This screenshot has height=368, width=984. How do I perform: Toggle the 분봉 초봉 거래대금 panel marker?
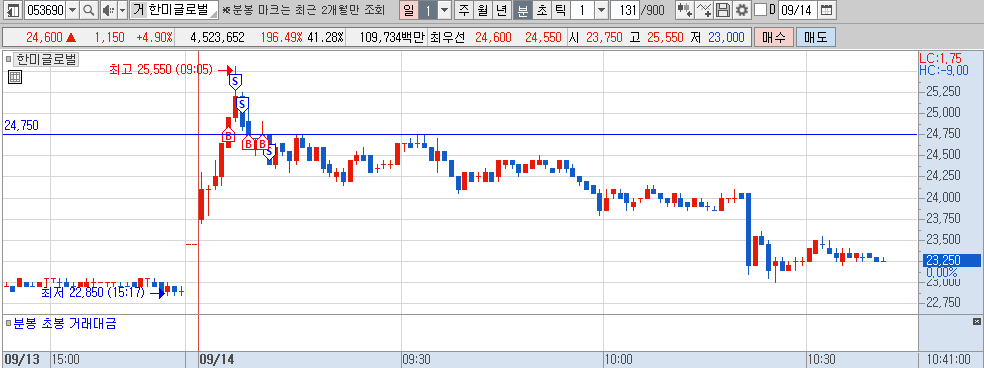pyautogui.click(x=8, y=324)
